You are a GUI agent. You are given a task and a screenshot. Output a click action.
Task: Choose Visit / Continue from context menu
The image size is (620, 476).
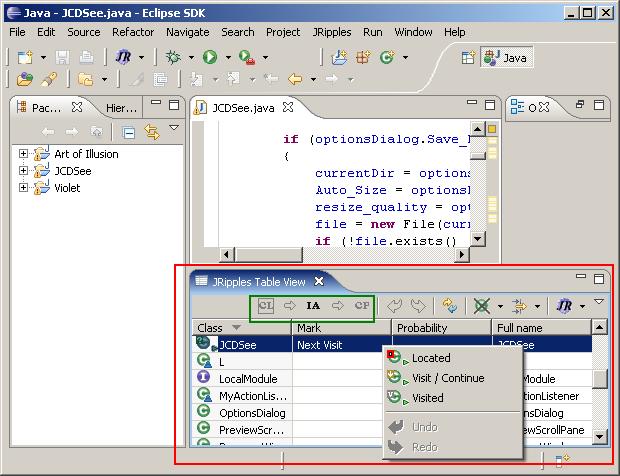pos(453,378)
